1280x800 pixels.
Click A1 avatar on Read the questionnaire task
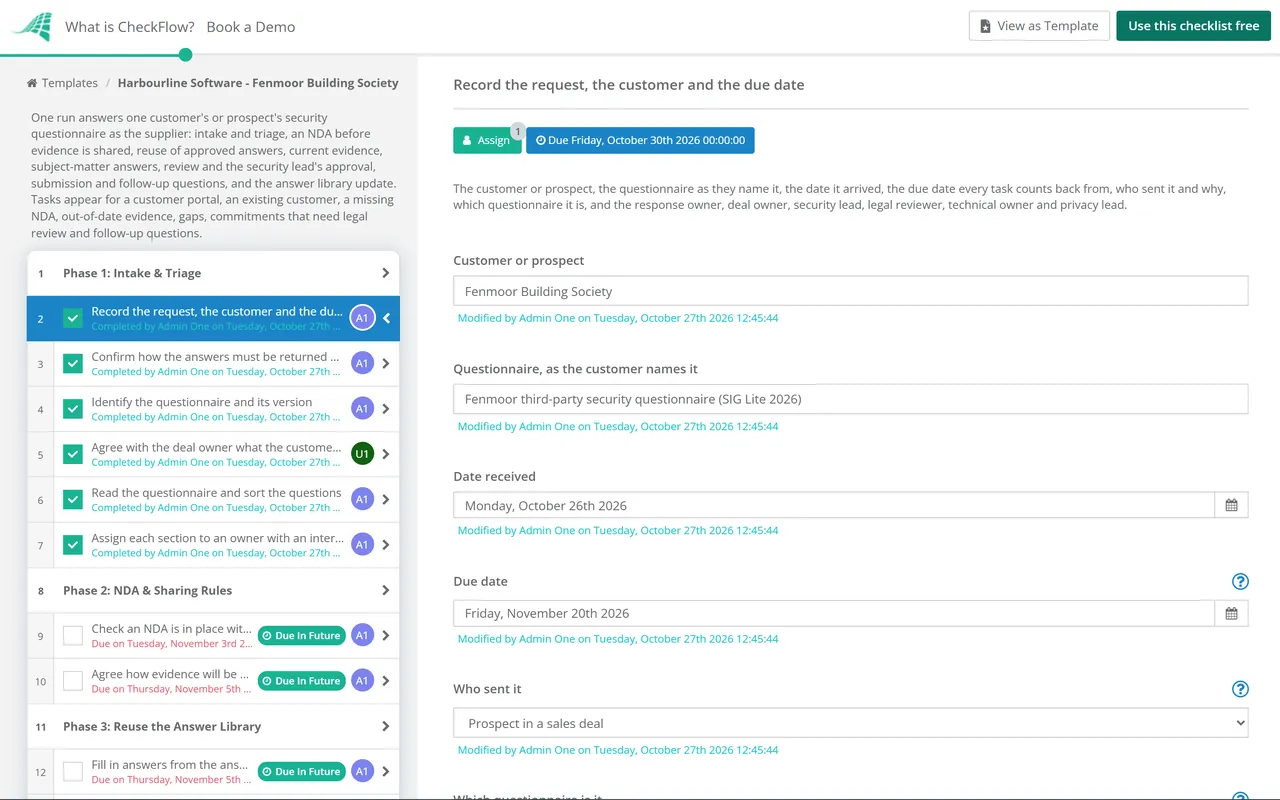[x=362, y=499]
